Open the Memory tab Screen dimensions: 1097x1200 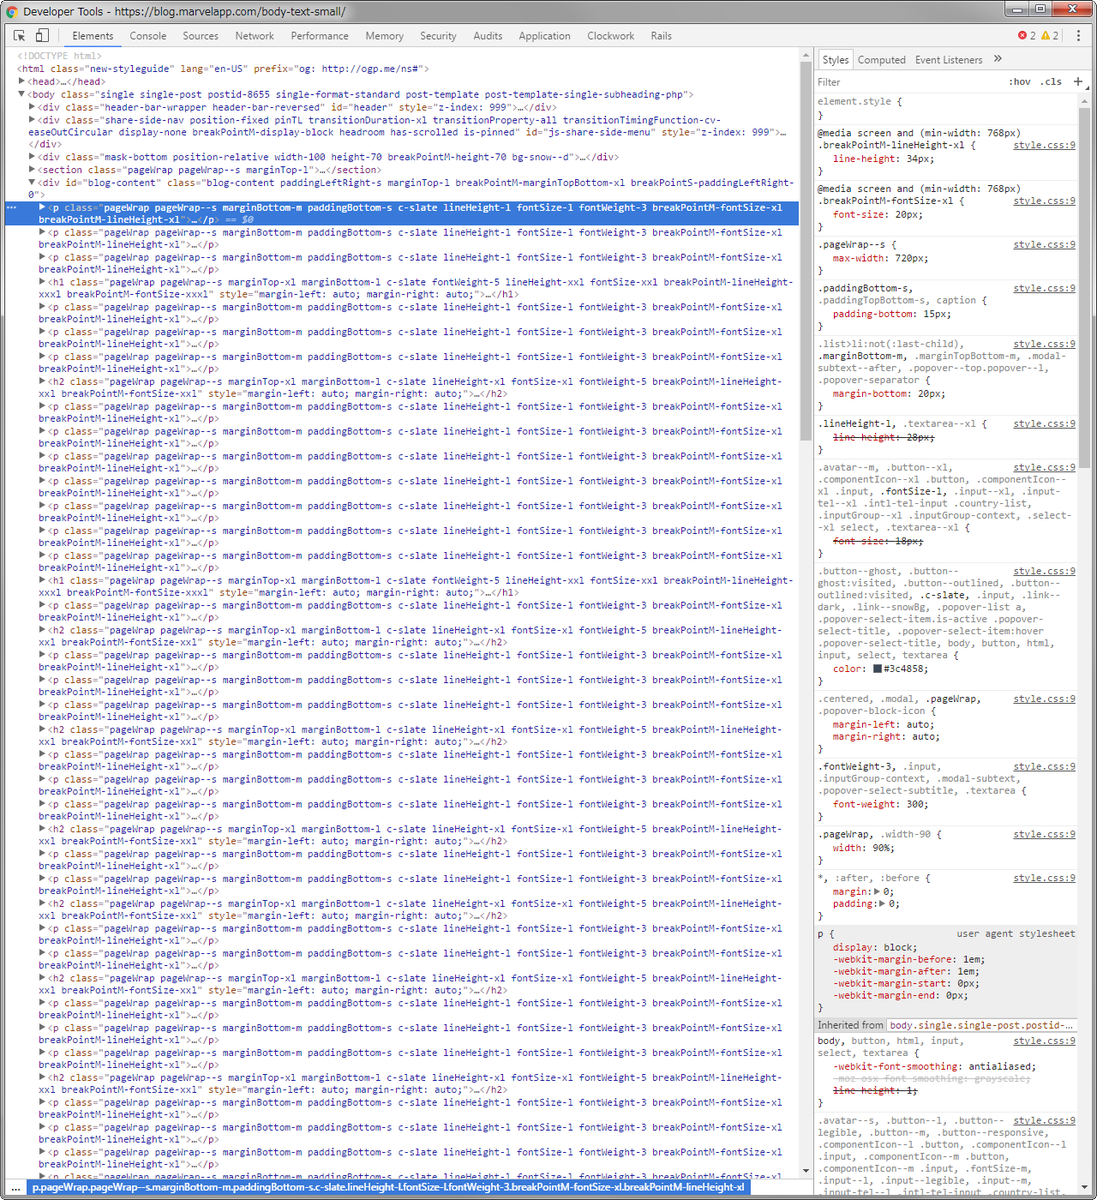[x=384, y=36]
